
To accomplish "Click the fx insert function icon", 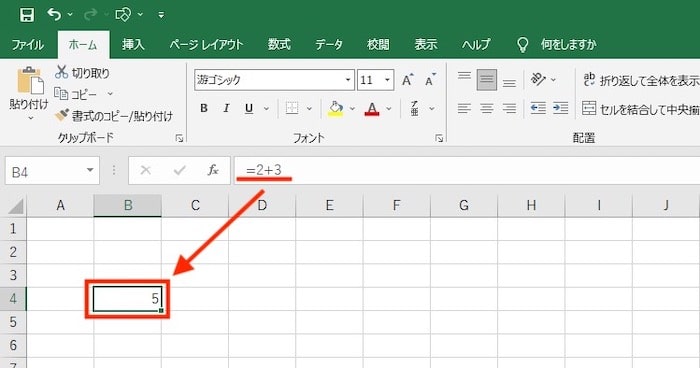I will point(213,170).
